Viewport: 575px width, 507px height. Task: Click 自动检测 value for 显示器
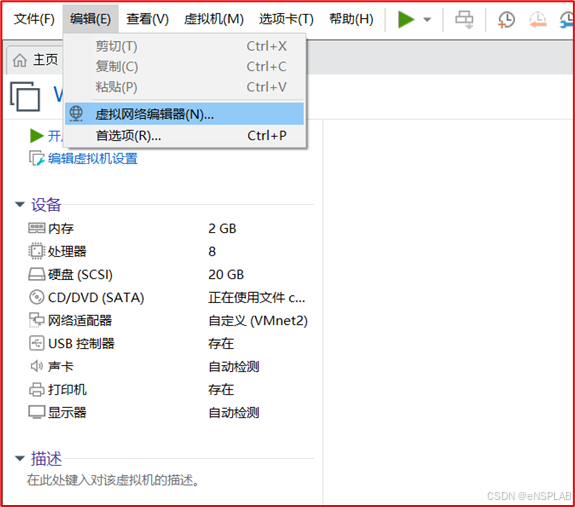tap(234, 412)
